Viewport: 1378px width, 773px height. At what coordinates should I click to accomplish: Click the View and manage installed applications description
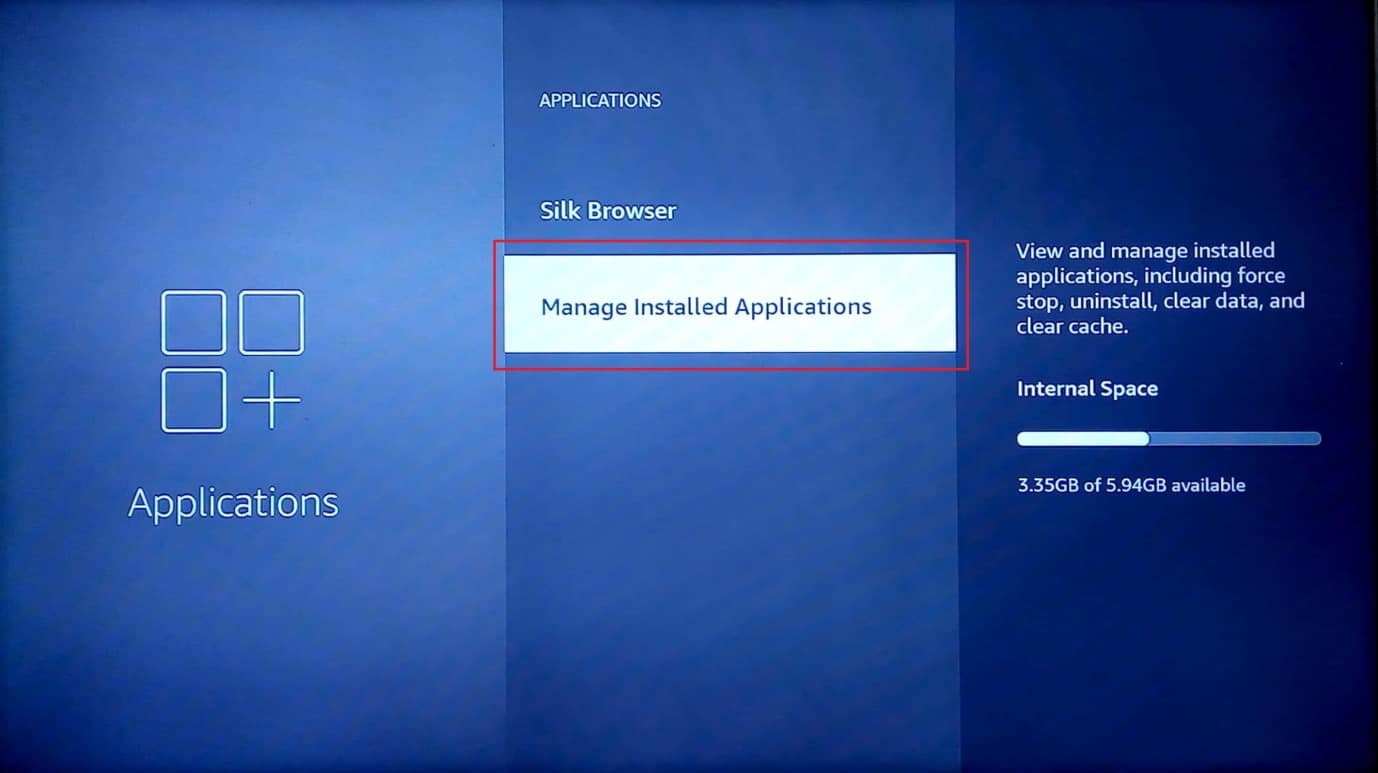[x=1160, y=288]
